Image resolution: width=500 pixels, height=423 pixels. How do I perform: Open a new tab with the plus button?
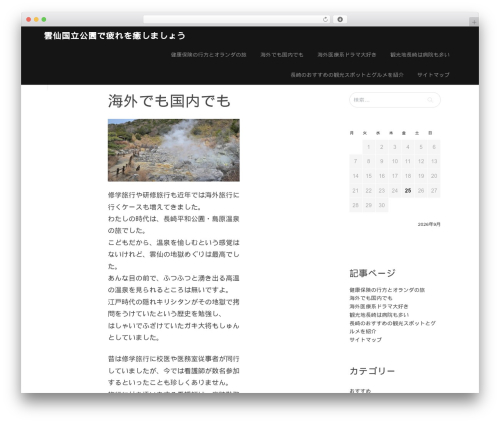click(474, 22)
